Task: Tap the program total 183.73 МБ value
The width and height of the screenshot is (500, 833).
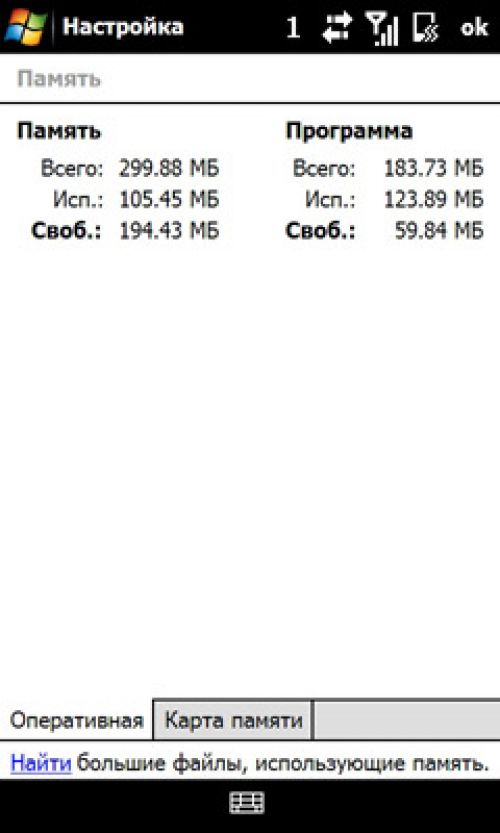Action: click(433, 169)
